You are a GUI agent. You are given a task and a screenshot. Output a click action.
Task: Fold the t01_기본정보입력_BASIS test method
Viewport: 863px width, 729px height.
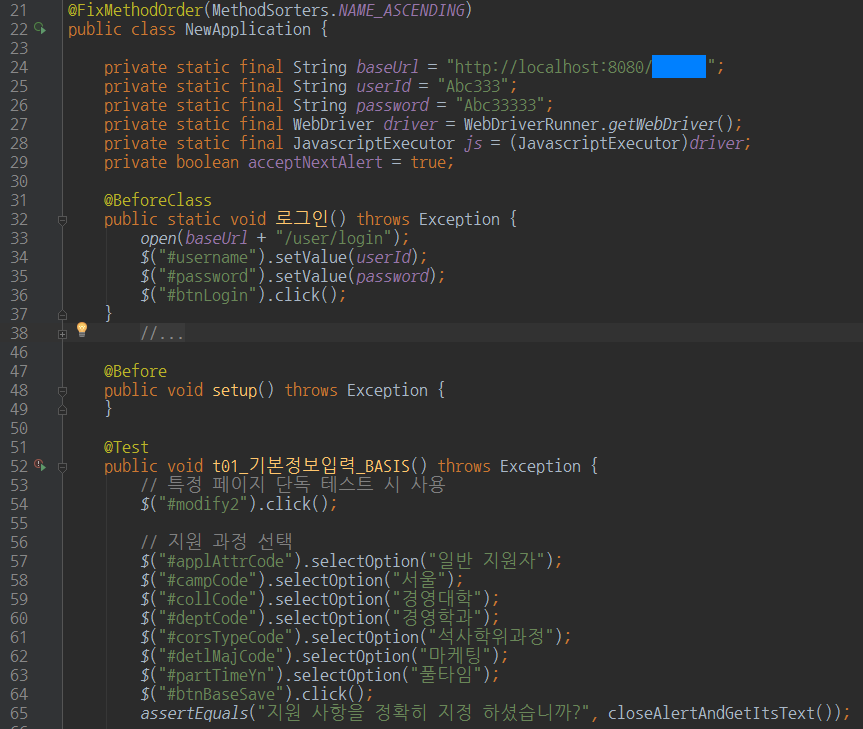(x=62, y=466)
